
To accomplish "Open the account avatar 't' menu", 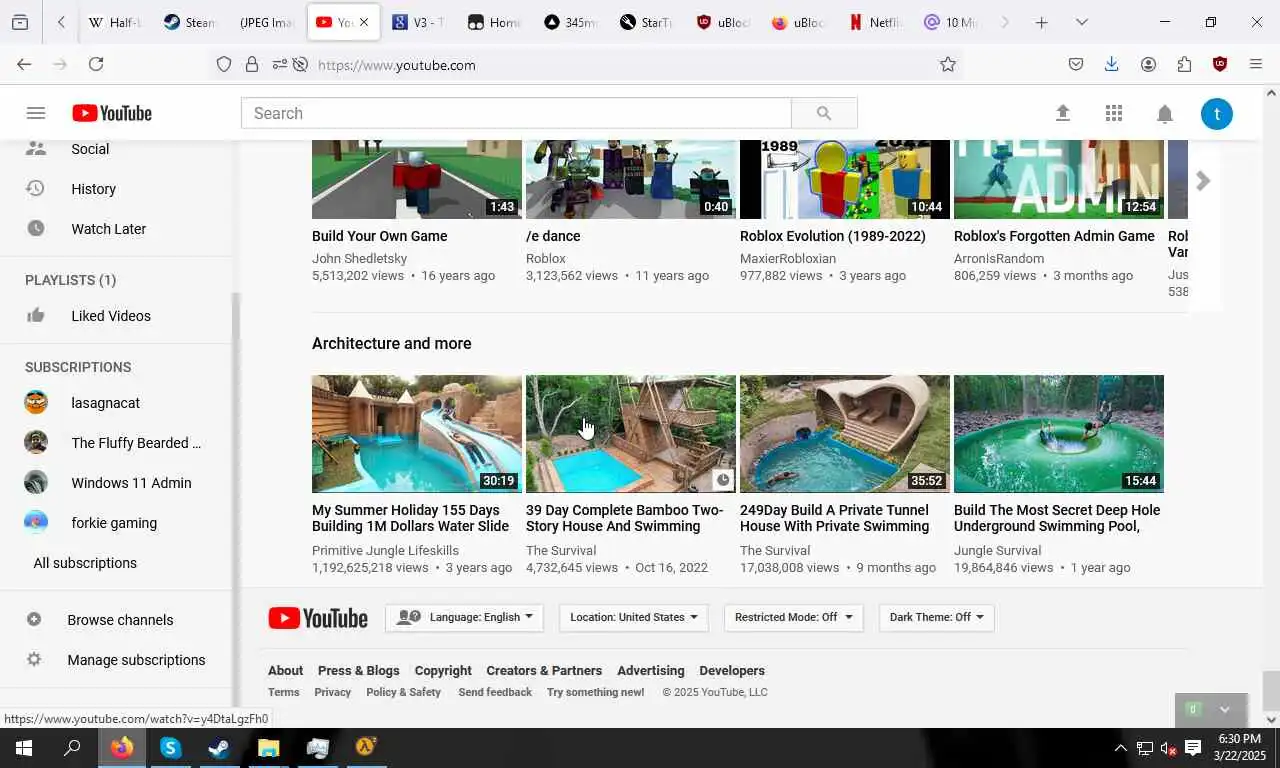I will (x=1216, y=113).
